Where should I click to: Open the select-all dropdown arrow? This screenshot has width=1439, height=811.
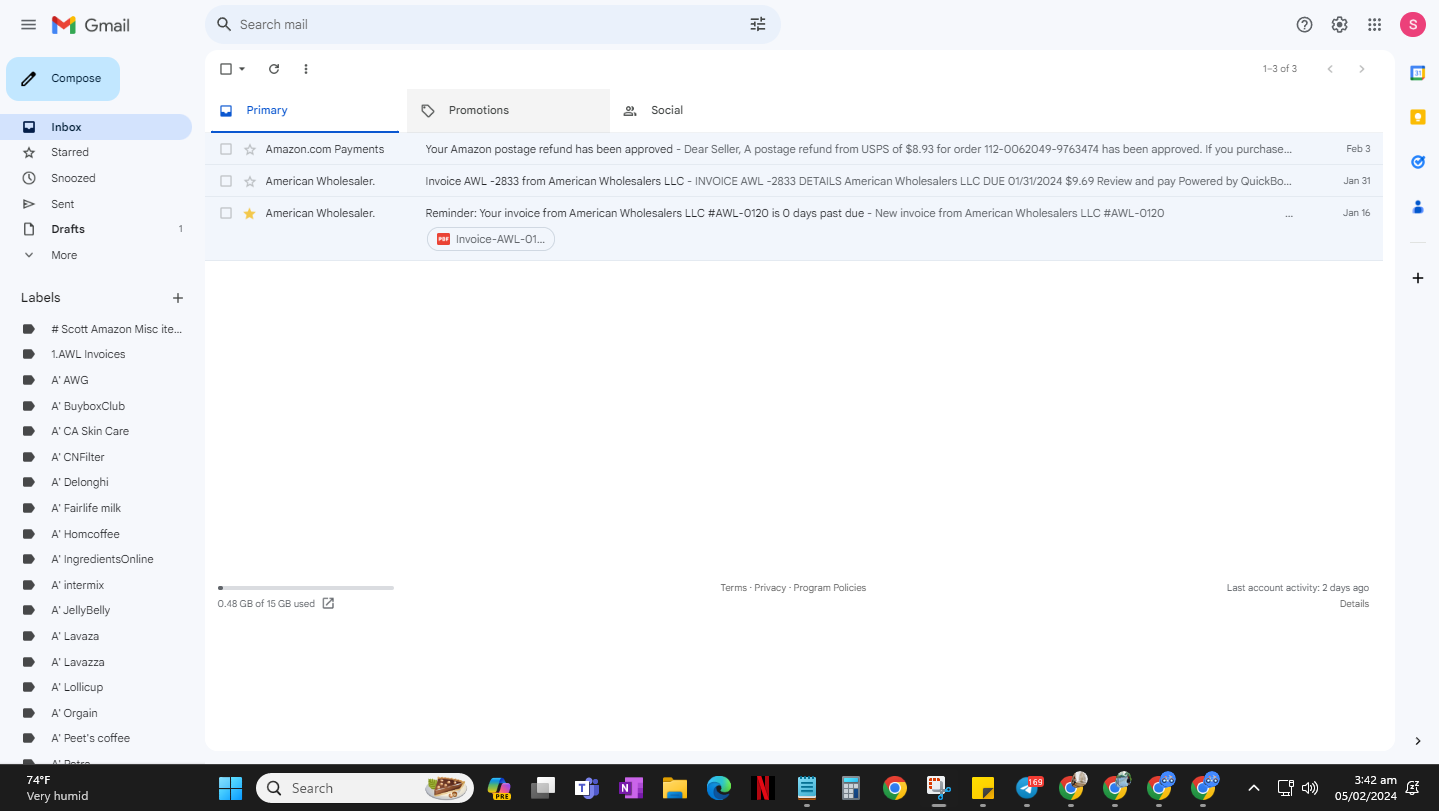tap(242, 69)
